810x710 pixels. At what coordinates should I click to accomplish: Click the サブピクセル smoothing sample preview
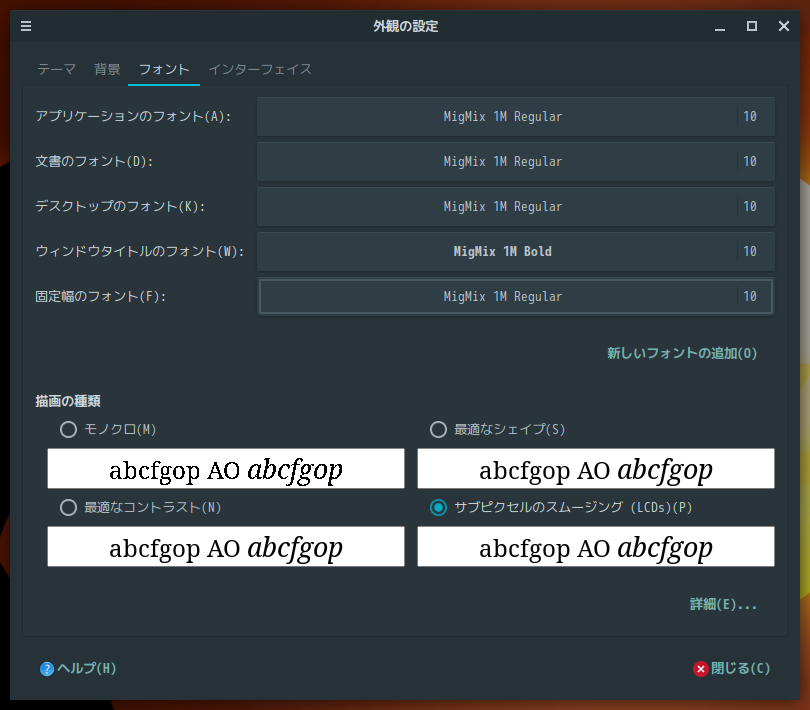click(x=596, y=547)
